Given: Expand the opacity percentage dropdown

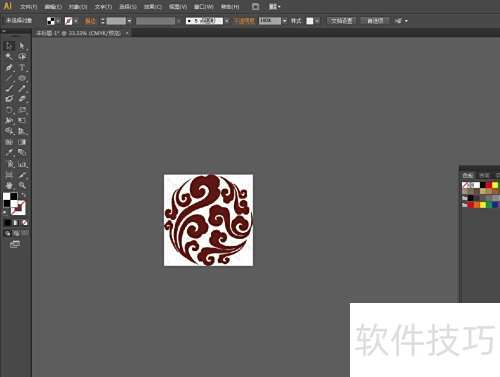Looking at the screenshot, I should coord(284,21).
